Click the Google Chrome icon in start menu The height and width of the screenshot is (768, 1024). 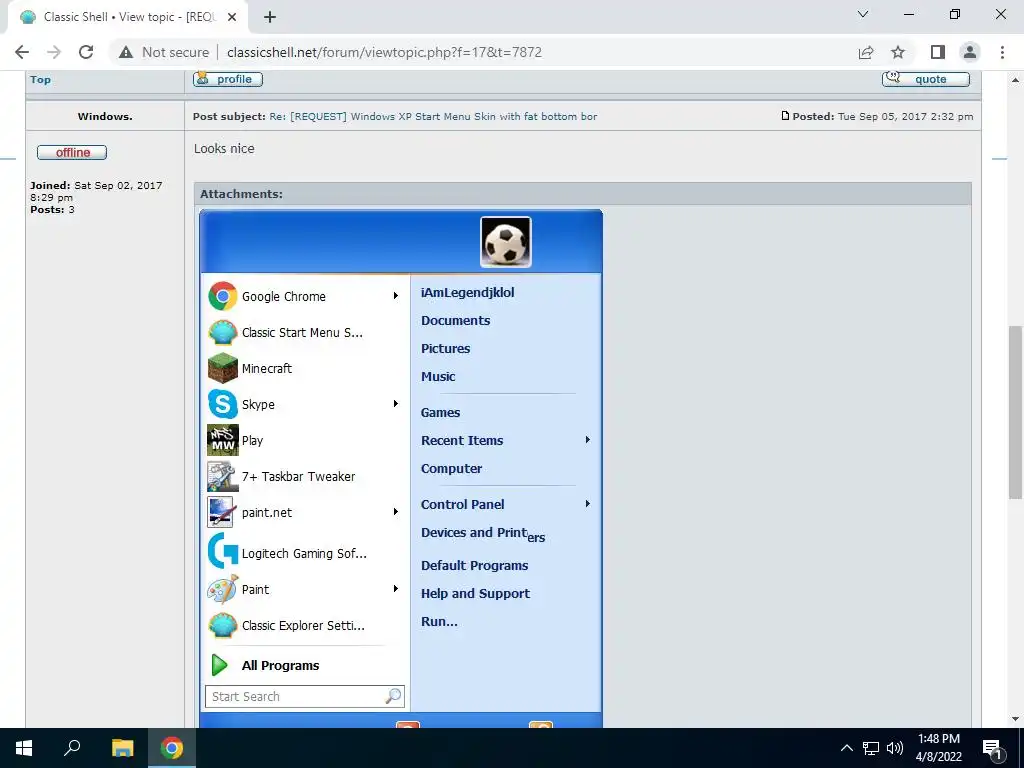point(223,296)
